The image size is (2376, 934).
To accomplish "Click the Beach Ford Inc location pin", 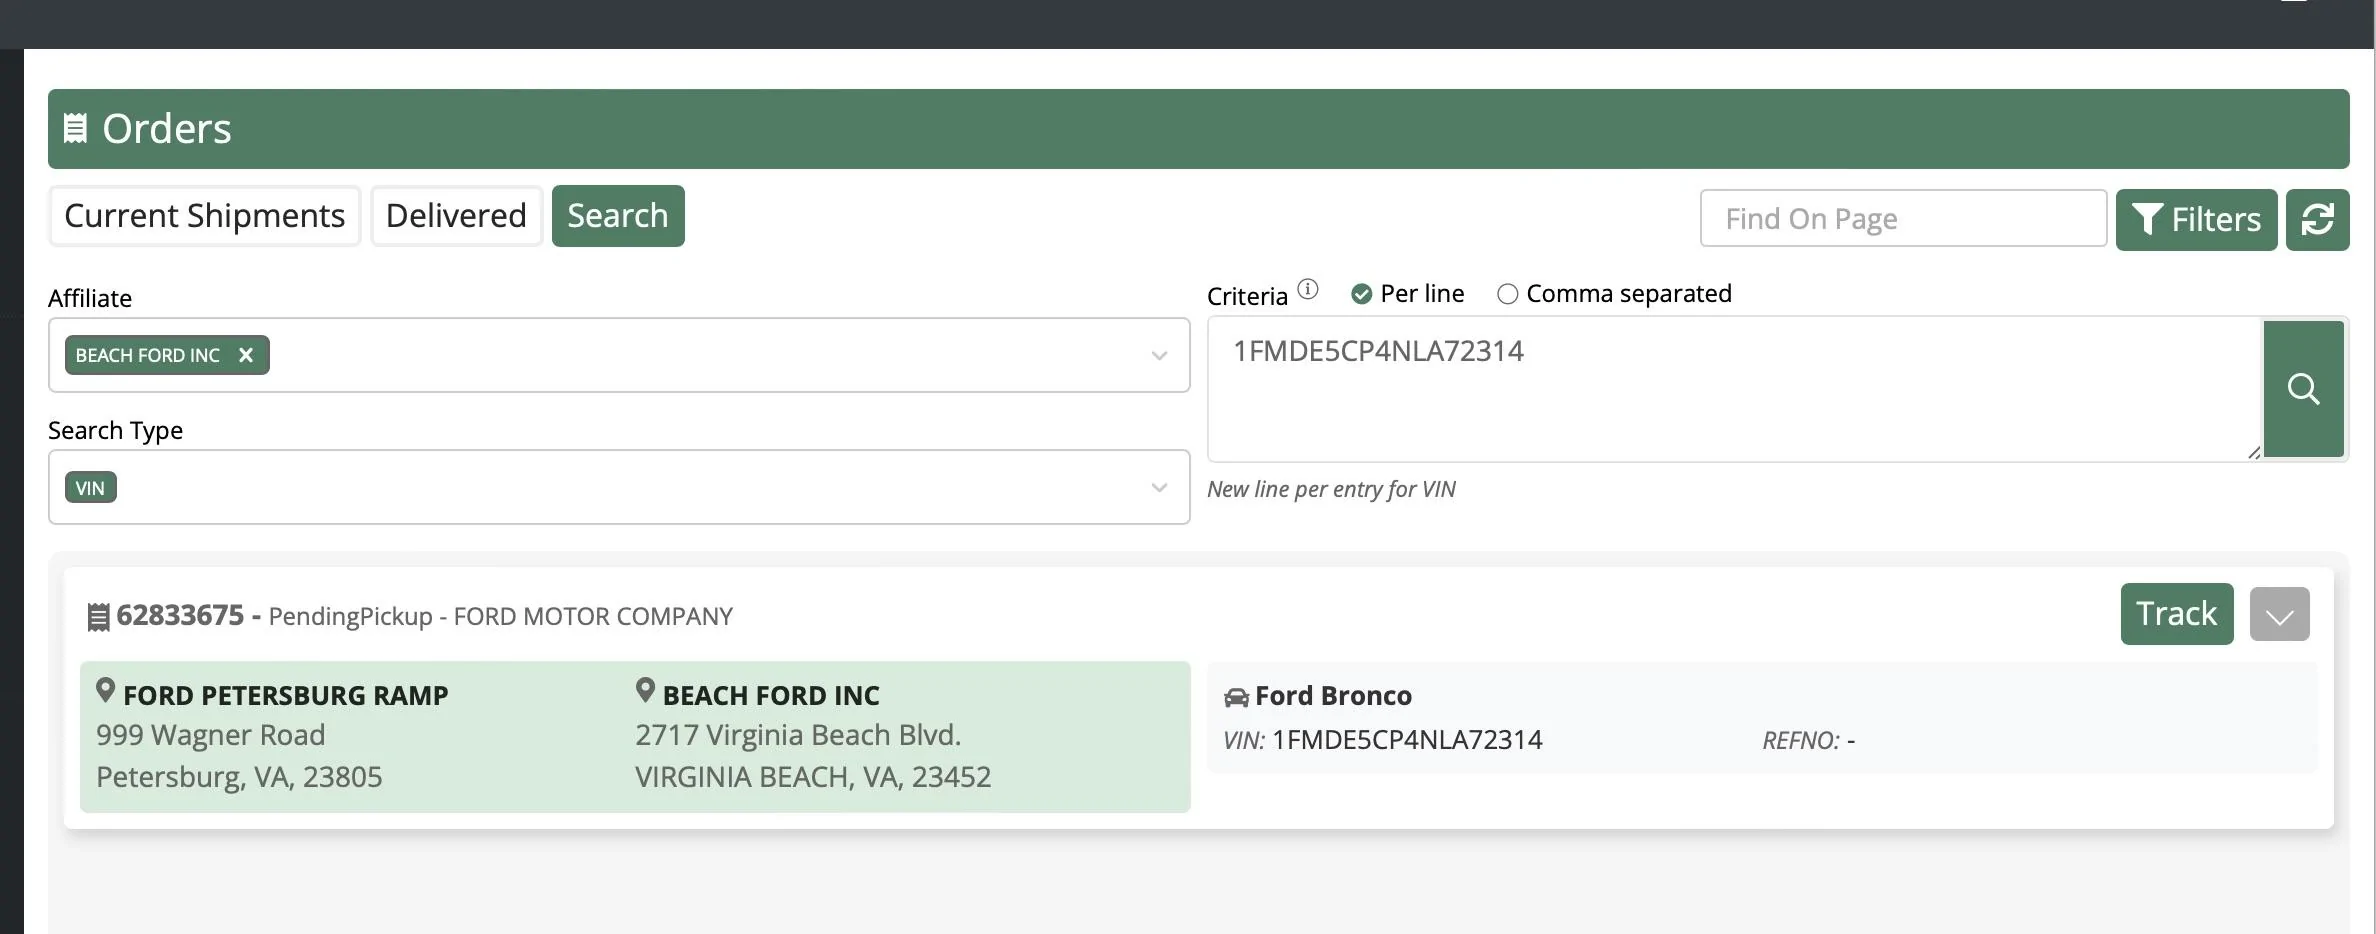I will pyautogui.click(x=645, y=690).
